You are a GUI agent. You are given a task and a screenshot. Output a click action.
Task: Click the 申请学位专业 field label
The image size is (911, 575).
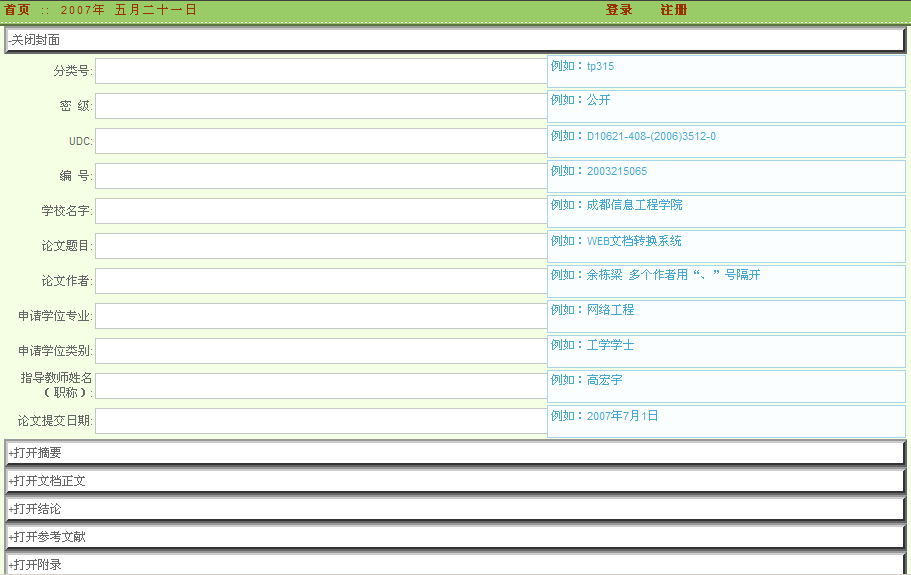(55, 315)
